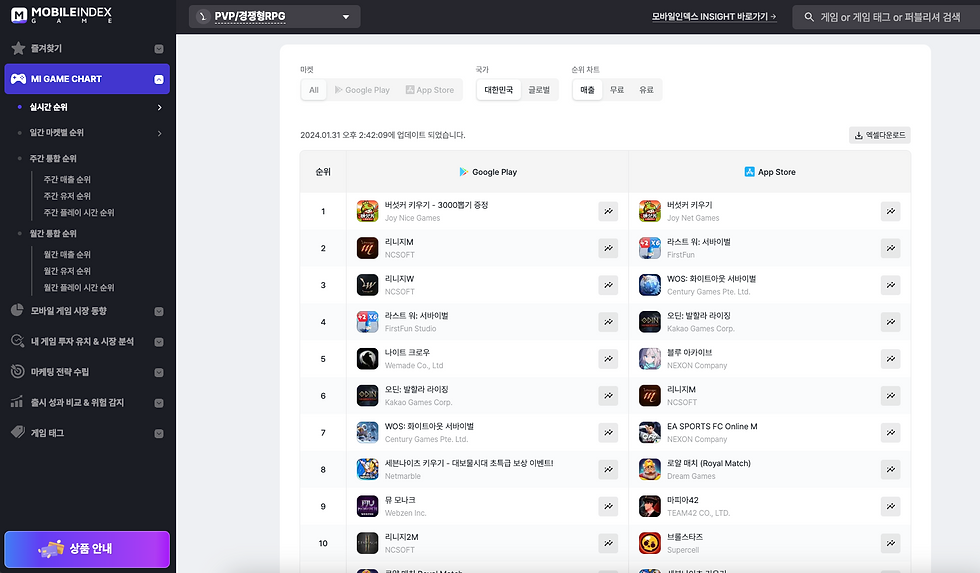Select 글로벌 country filter
980x573 pixels.
point(539,90)
